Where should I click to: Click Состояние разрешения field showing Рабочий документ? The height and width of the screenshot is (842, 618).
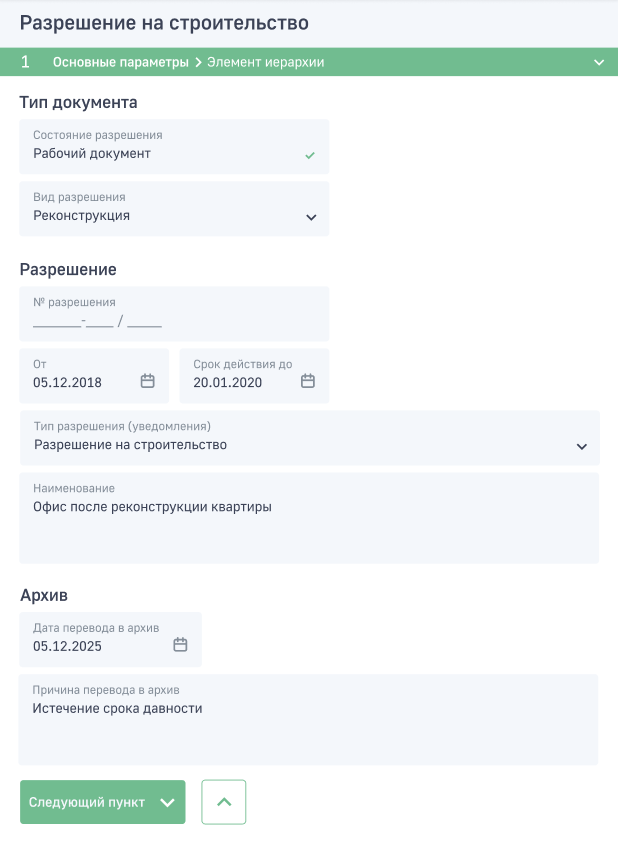point(174,147)
